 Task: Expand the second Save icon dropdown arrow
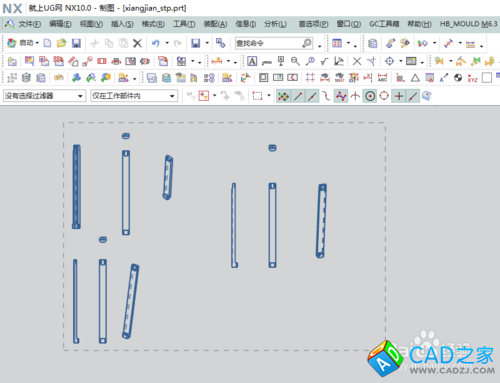pyautogui.click(x=207, y=43)
